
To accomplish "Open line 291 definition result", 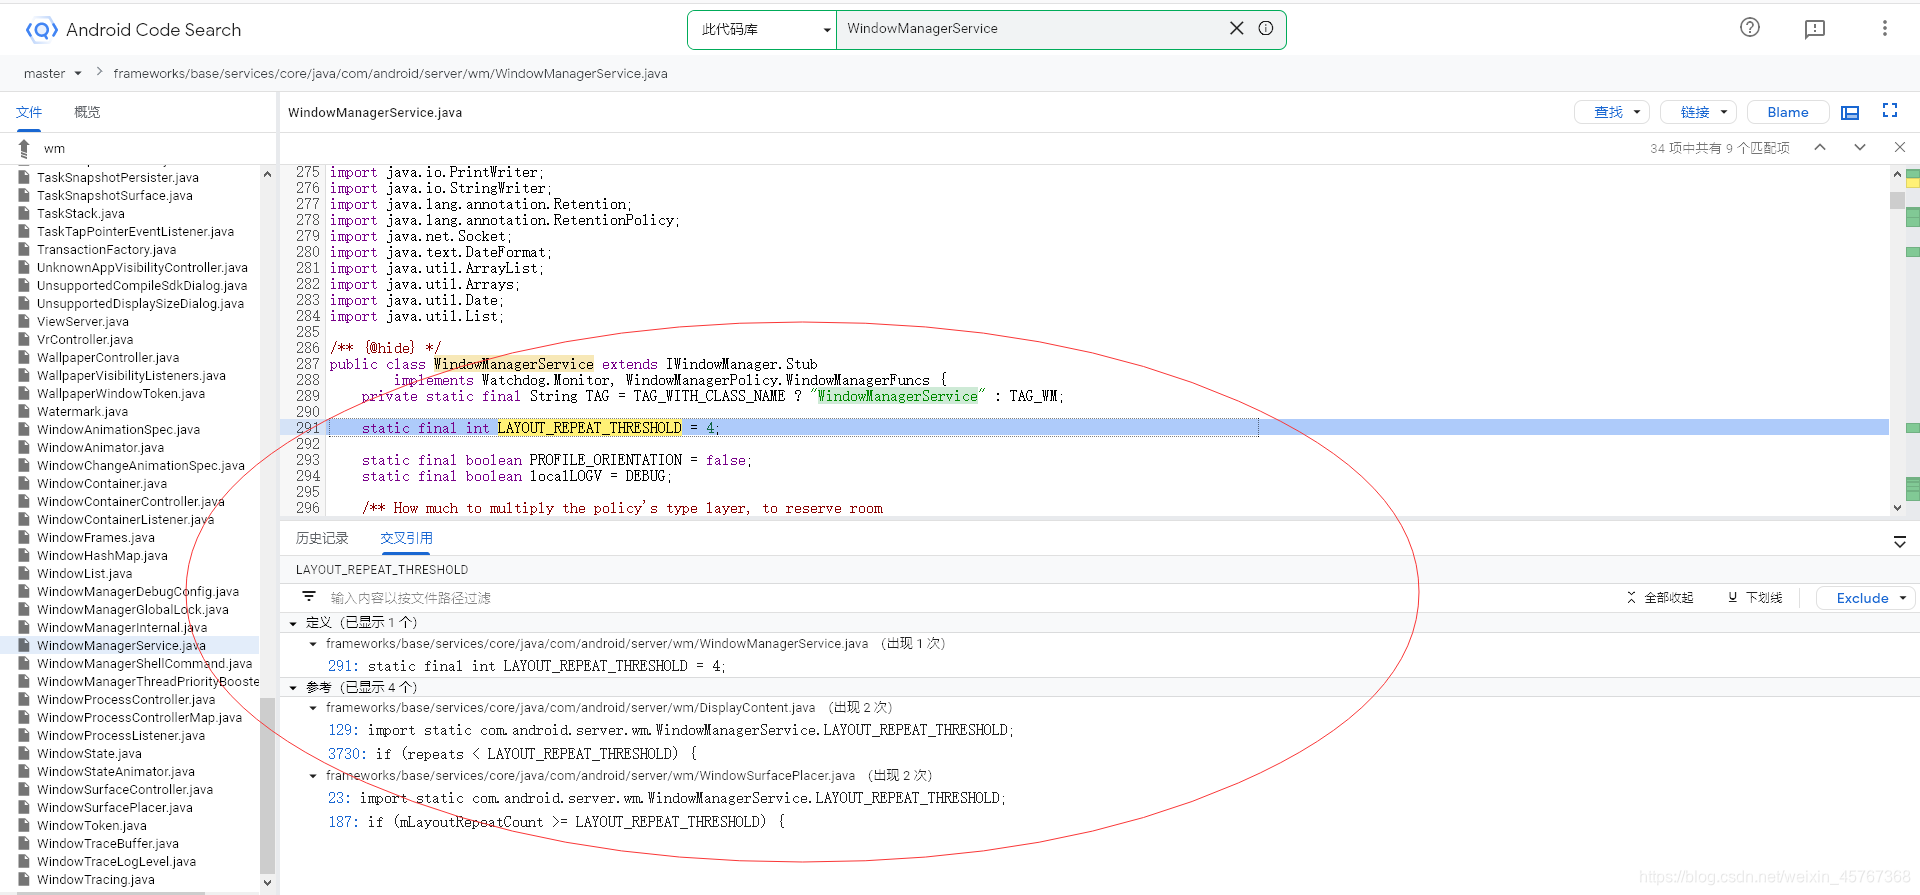I will (x=527, y=666).
